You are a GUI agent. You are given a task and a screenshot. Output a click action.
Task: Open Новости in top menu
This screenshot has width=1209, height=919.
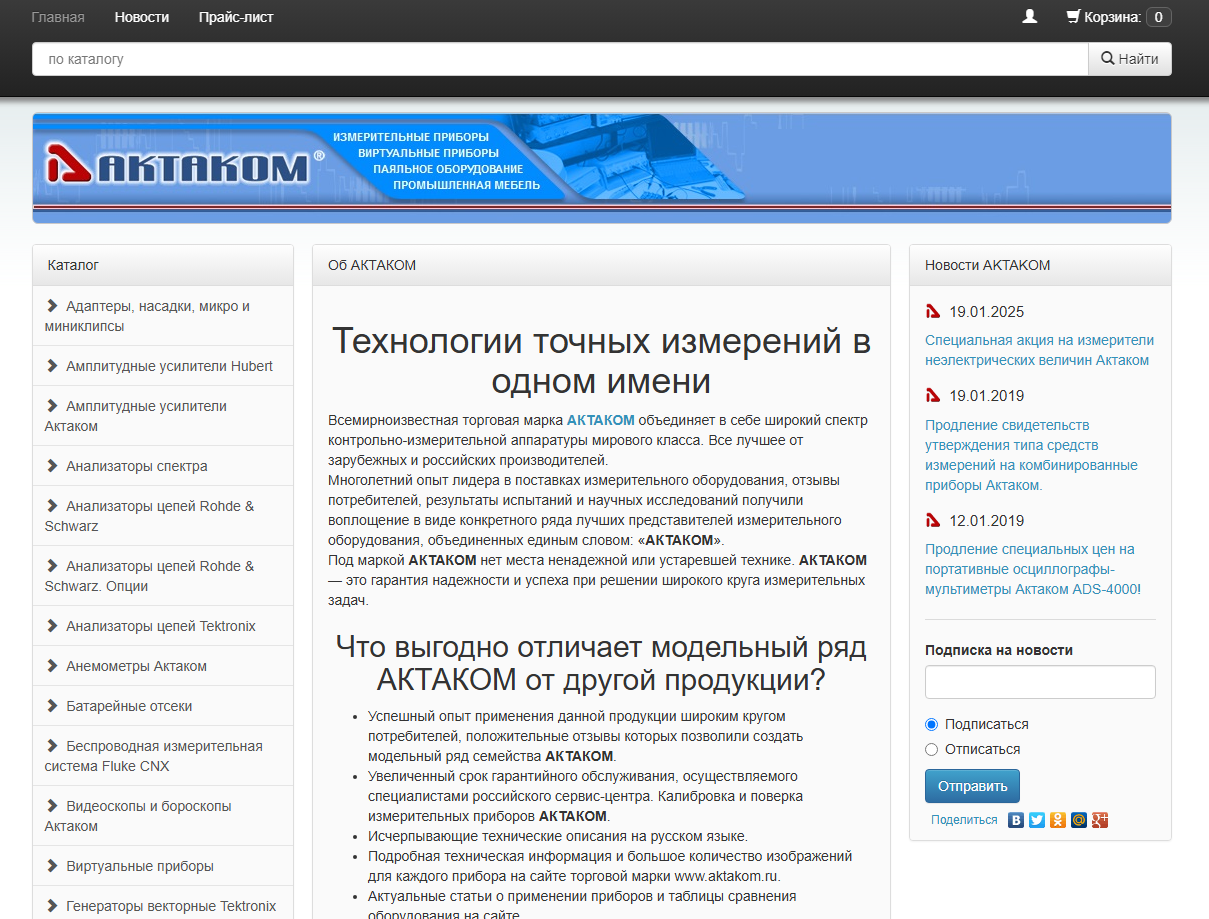tap(142, 17)
